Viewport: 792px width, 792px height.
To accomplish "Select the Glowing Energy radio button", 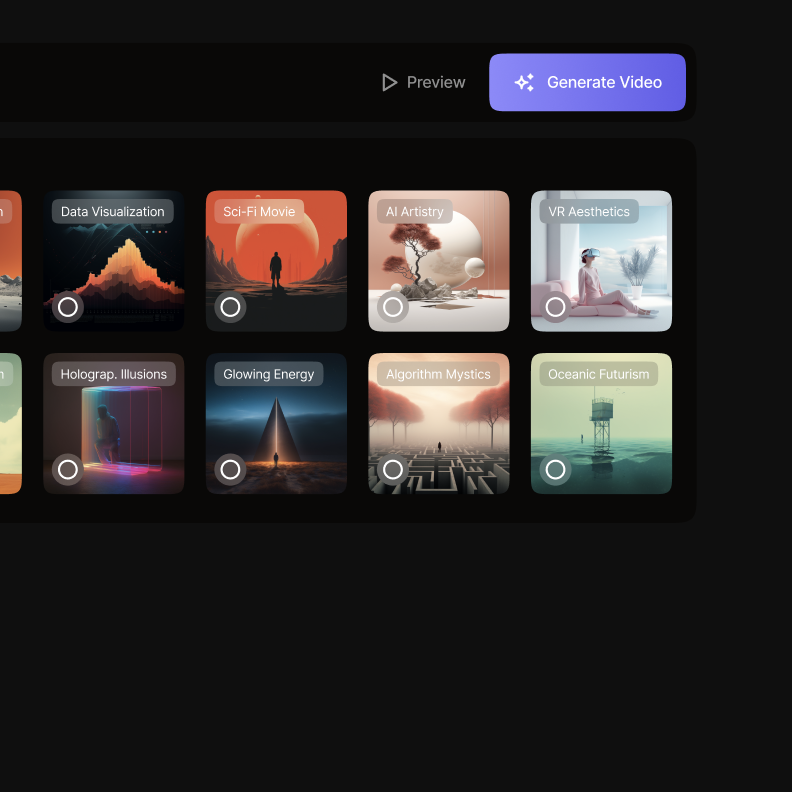I will [x=230, y=469].
